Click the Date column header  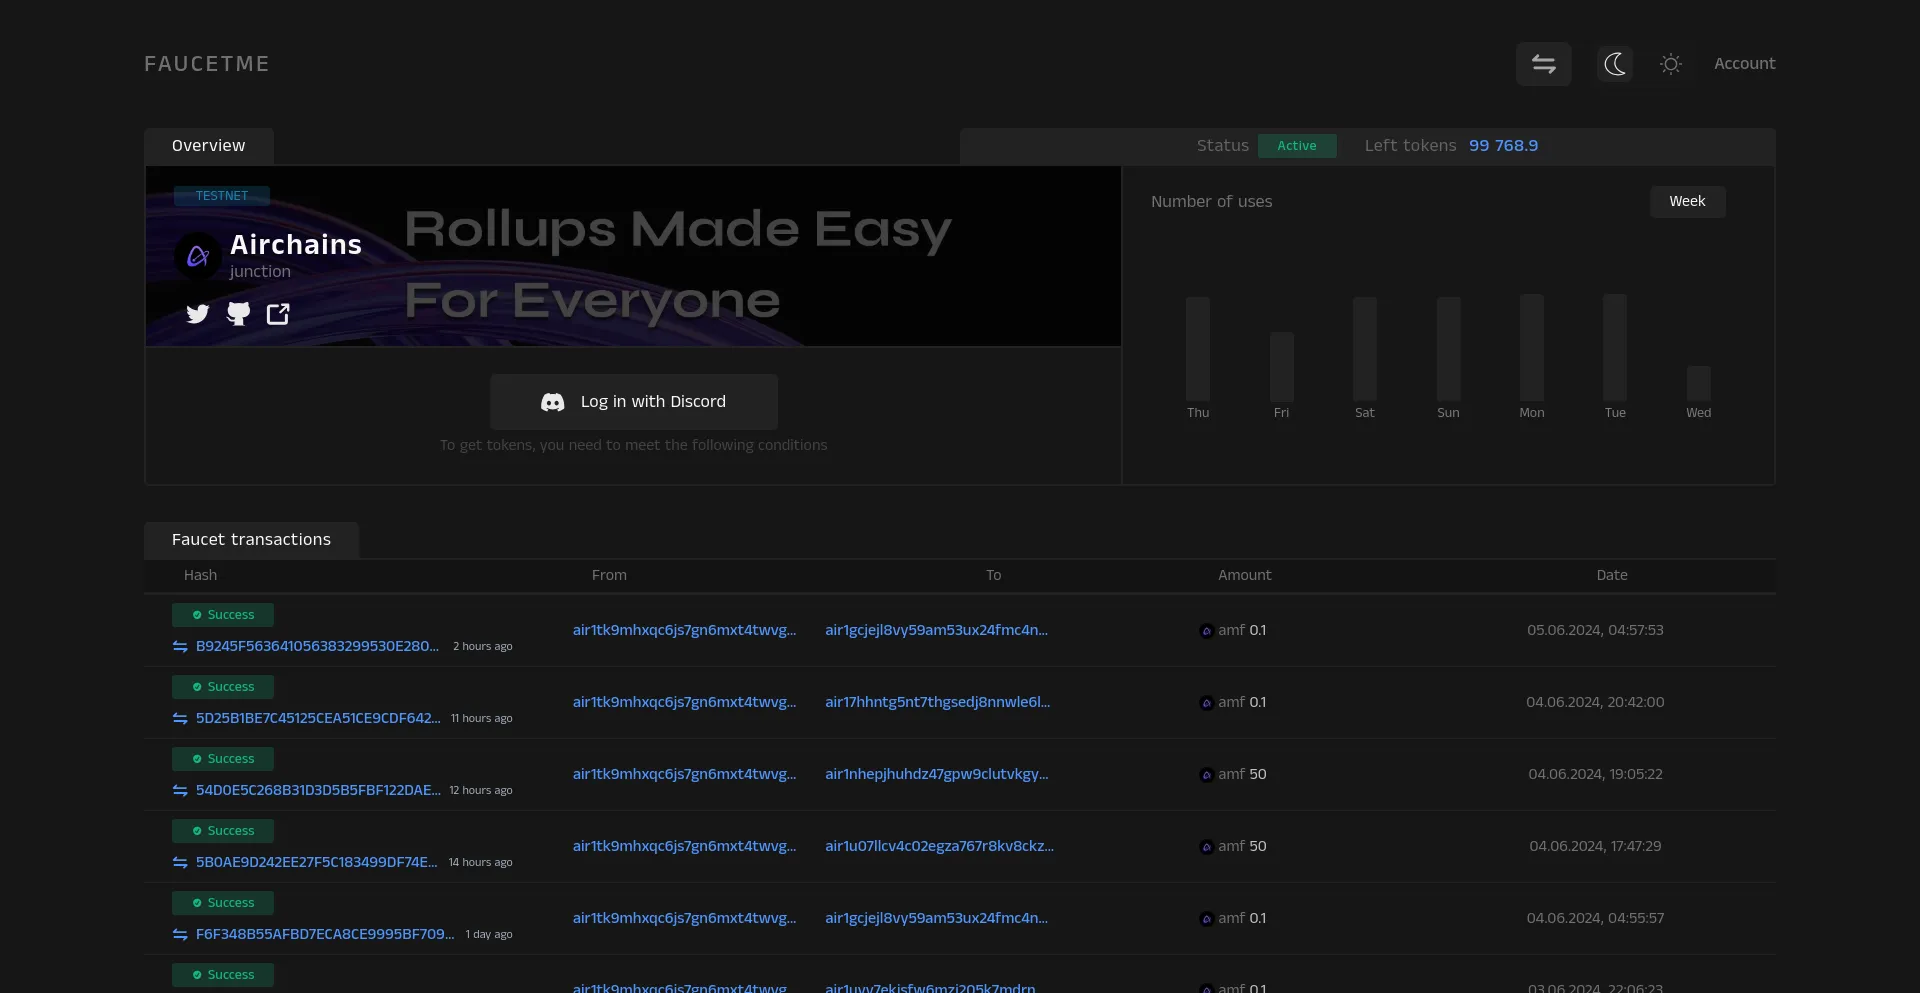tap(1611, 575)
